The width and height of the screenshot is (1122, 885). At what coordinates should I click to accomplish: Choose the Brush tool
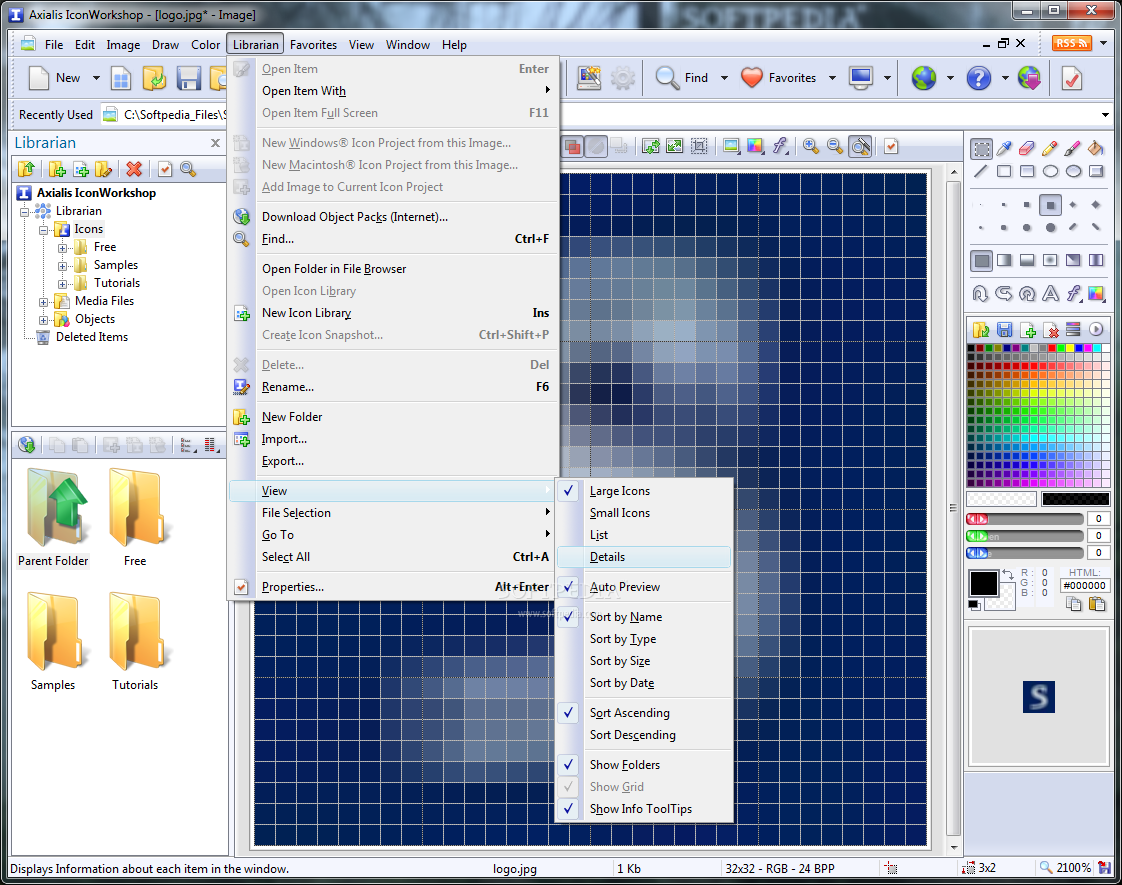1073,148
